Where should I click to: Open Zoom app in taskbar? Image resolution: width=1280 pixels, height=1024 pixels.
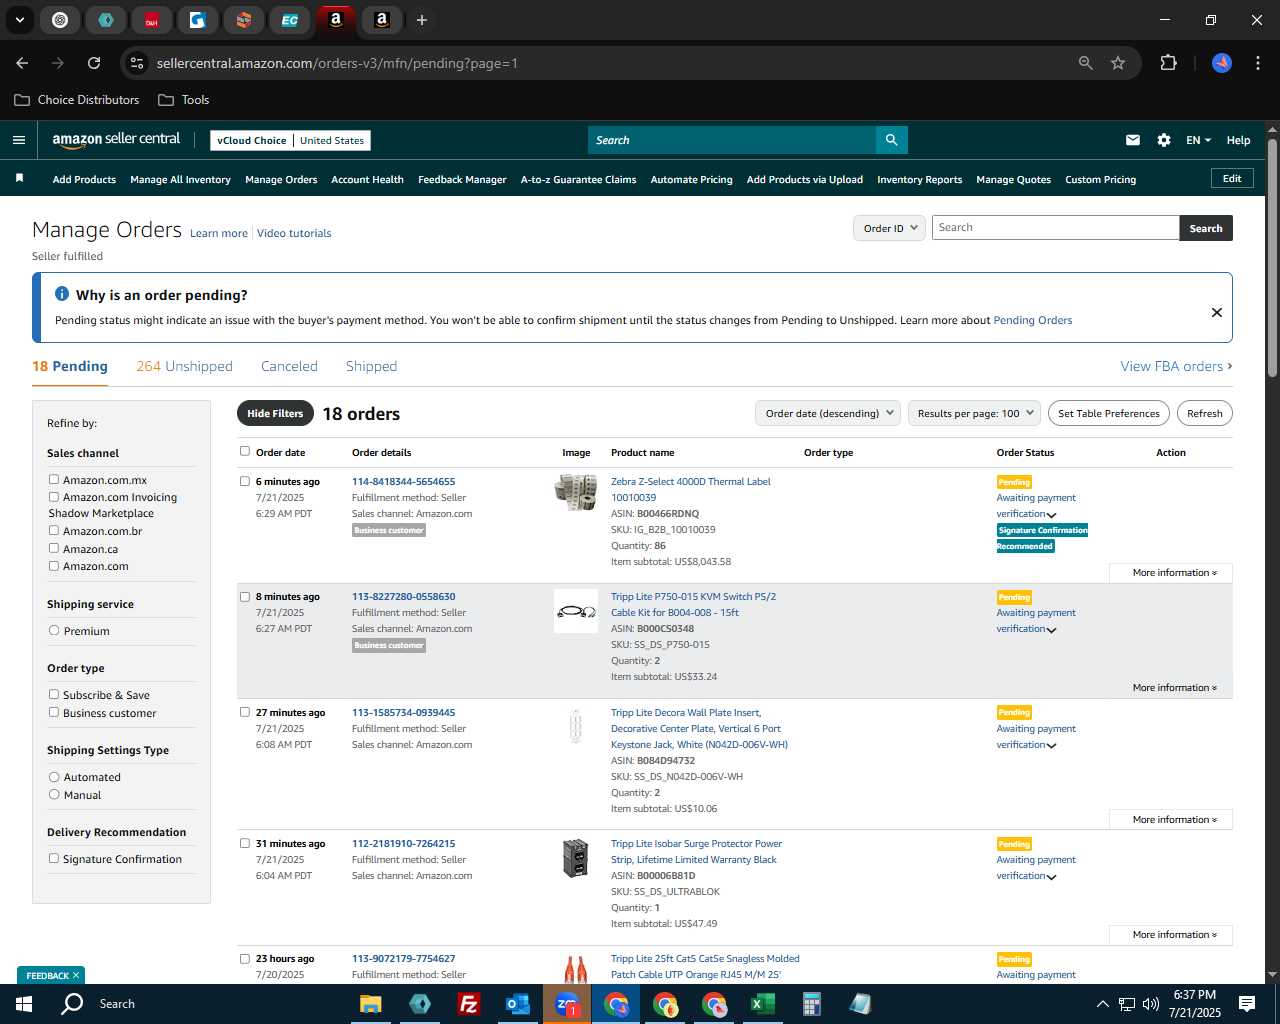click(x=567, y=1004)
